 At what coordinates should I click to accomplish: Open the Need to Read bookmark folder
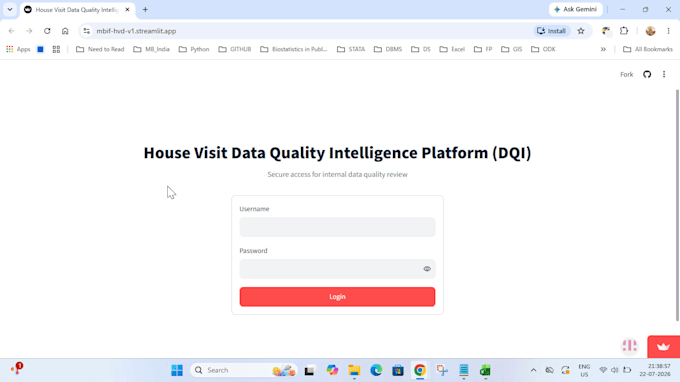[100, 49]
